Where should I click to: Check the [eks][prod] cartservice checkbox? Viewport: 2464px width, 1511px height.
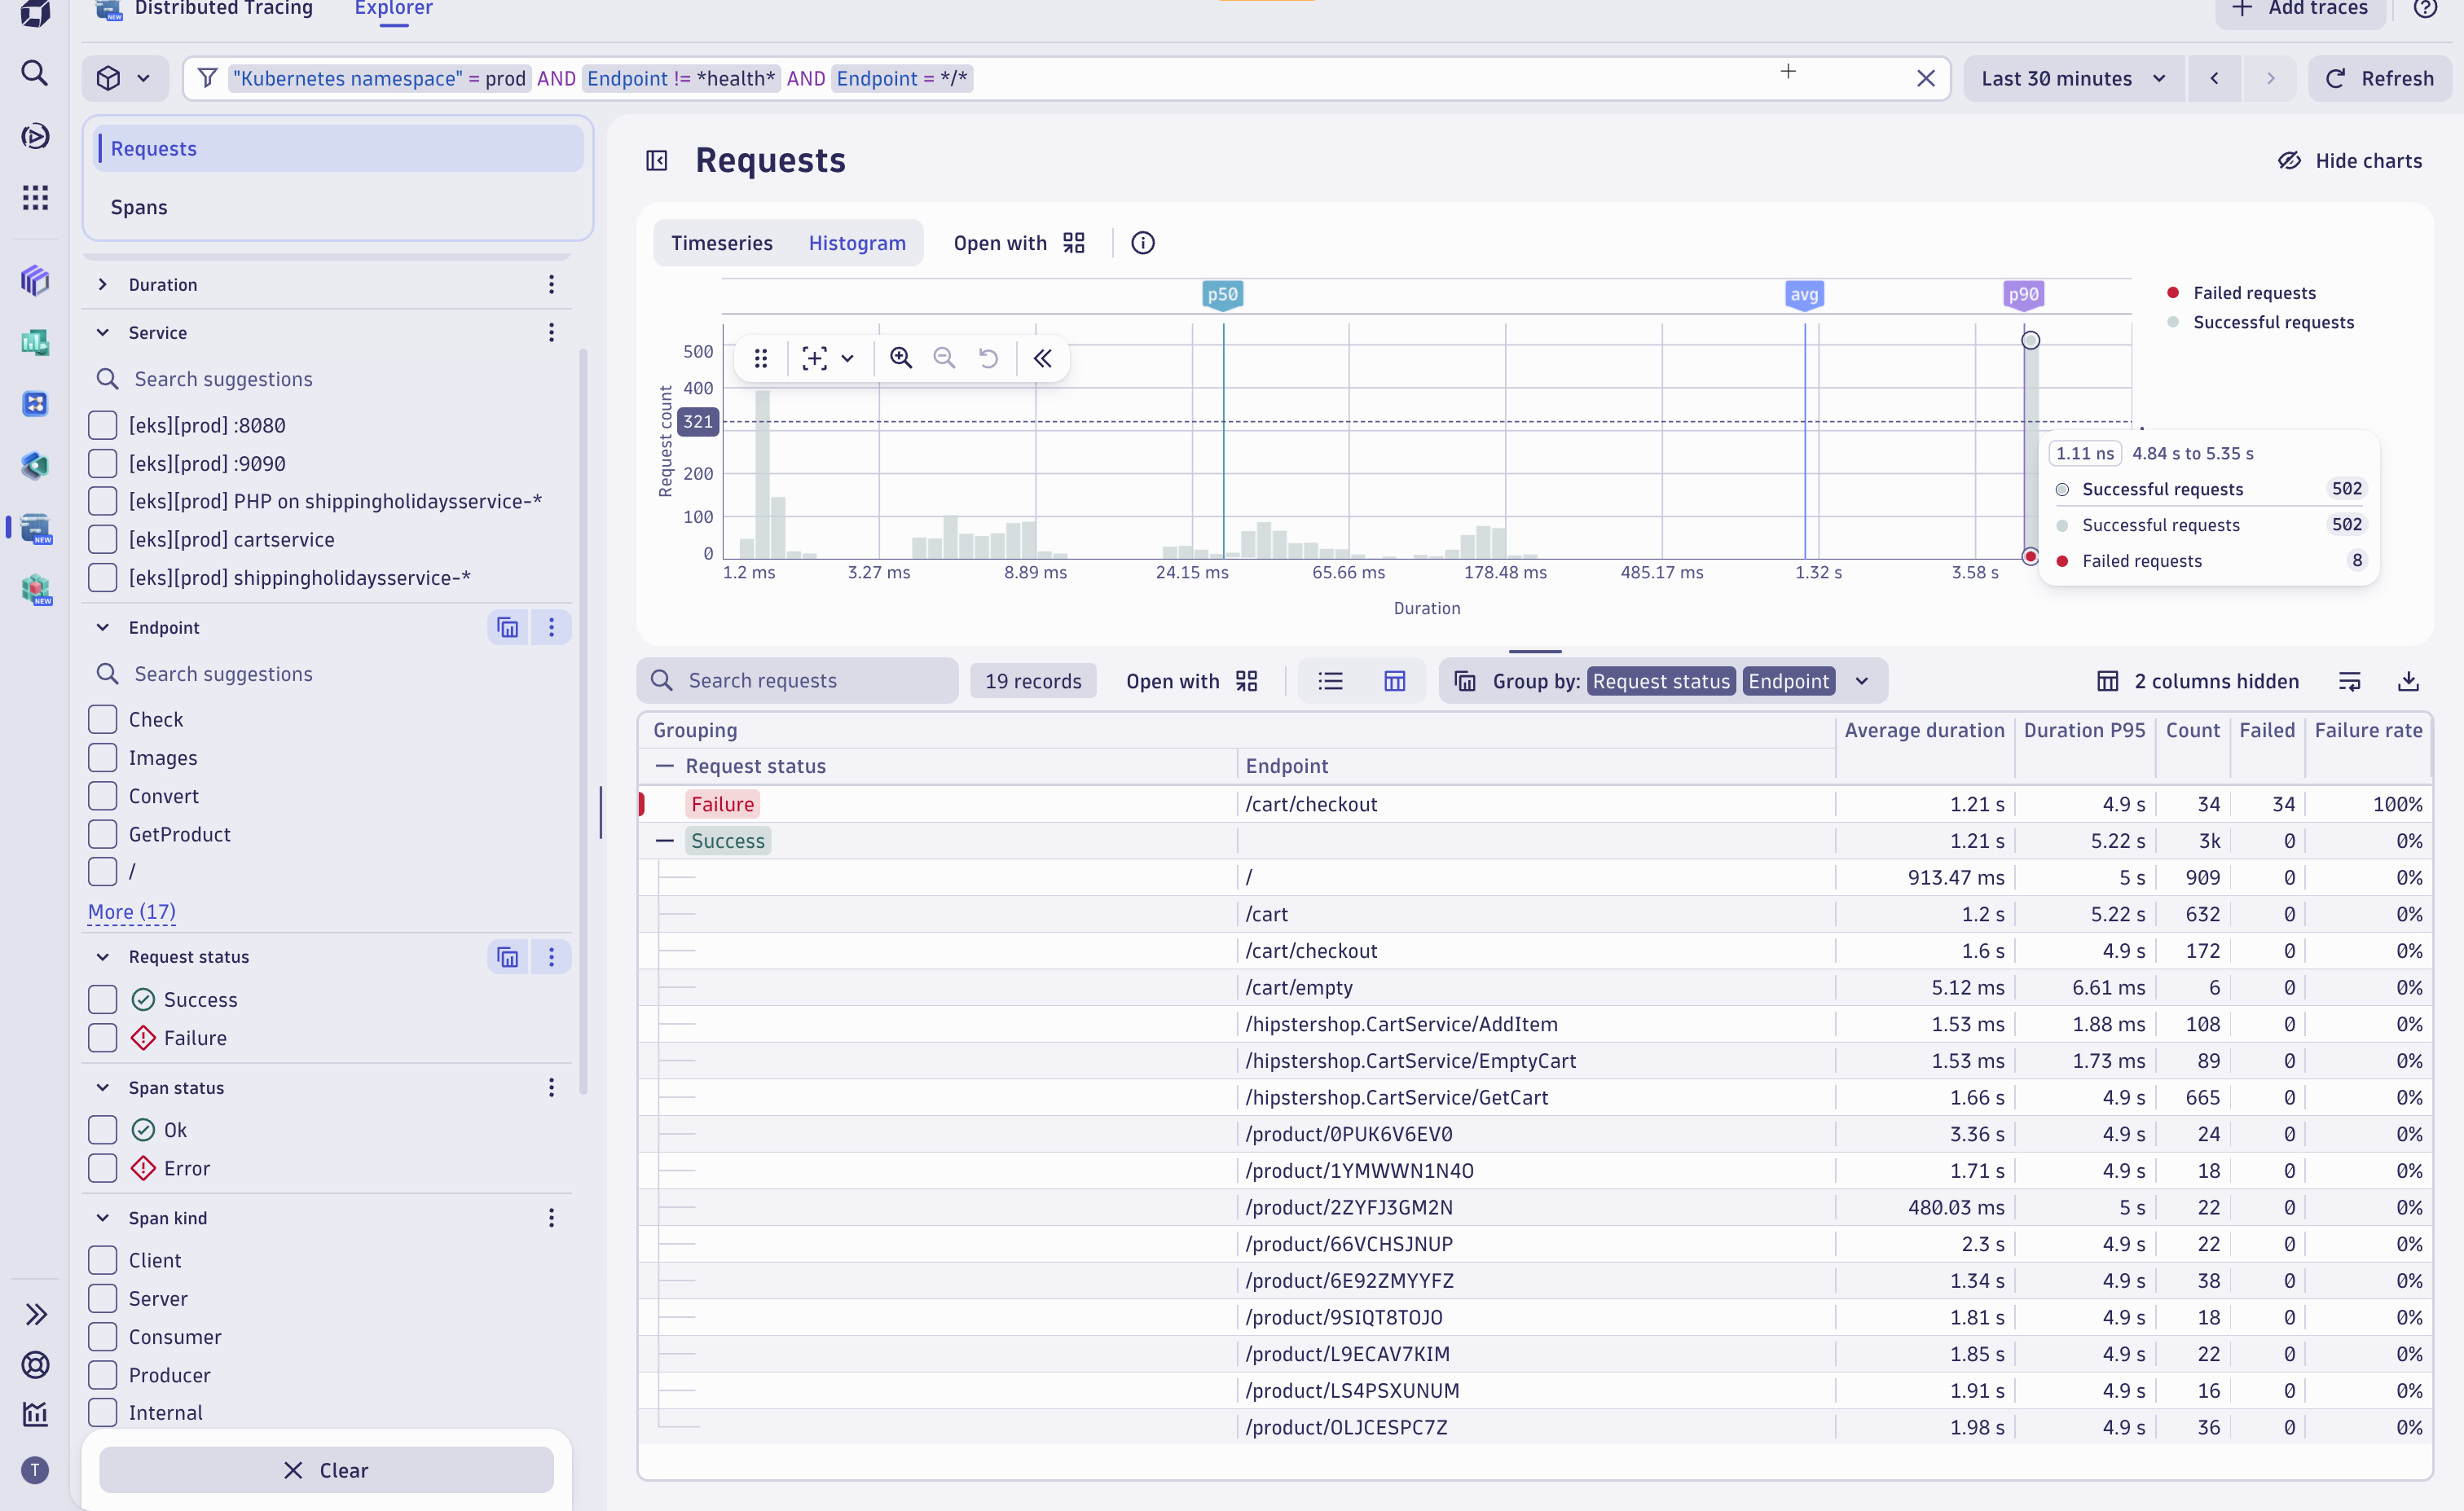pyautogui.click(x=102, y=539)
